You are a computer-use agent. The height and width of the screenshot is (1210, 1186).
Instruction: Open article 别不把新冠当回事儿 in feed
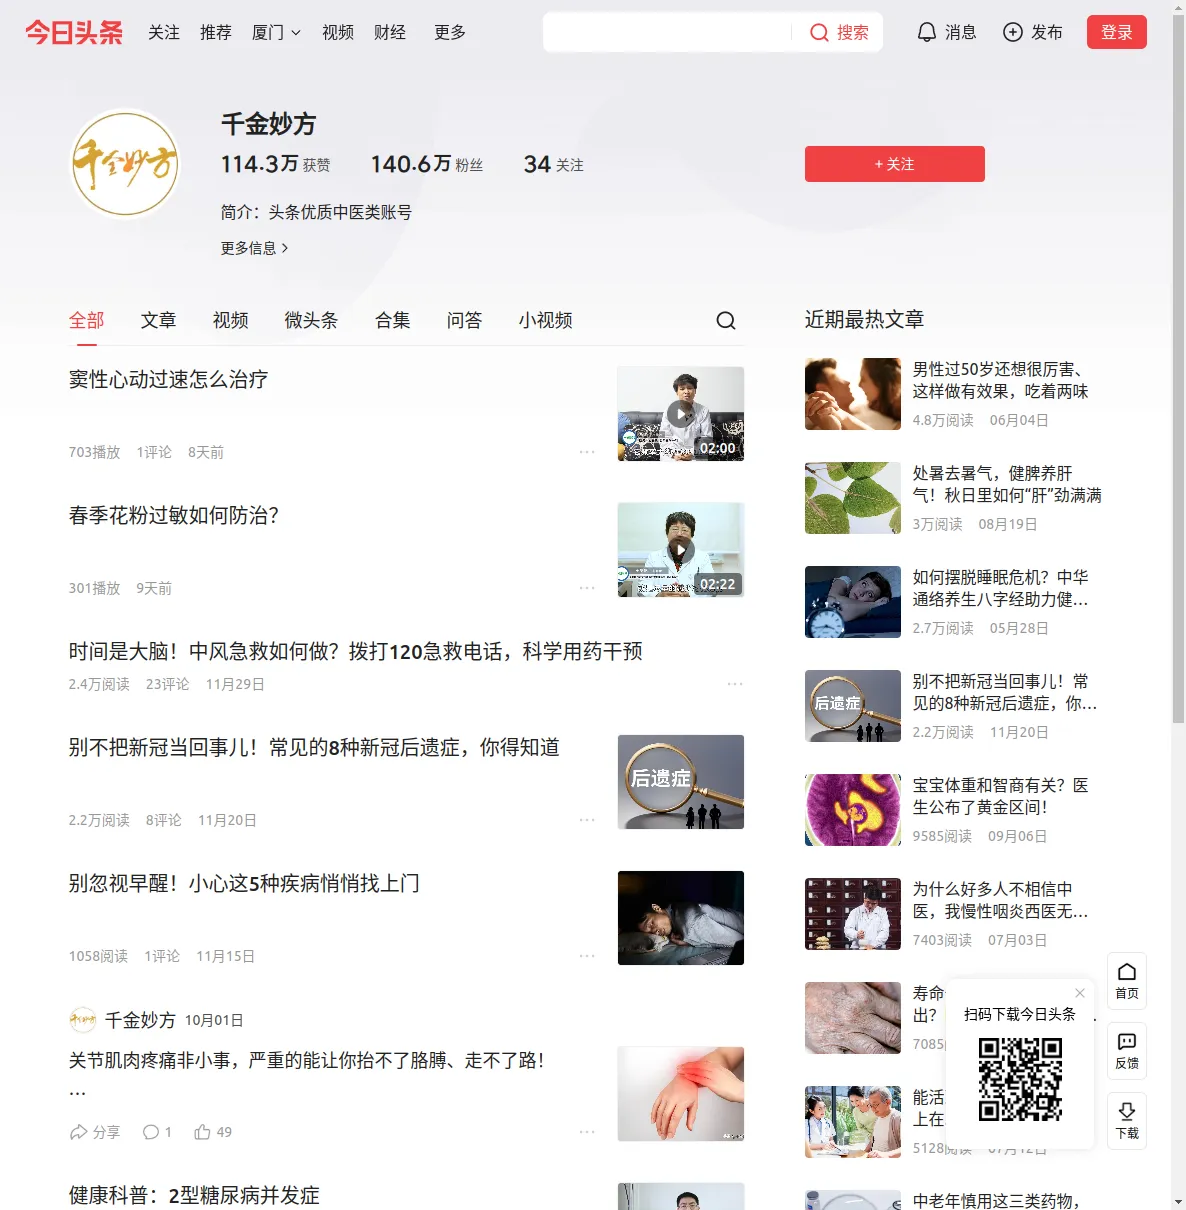314,748
